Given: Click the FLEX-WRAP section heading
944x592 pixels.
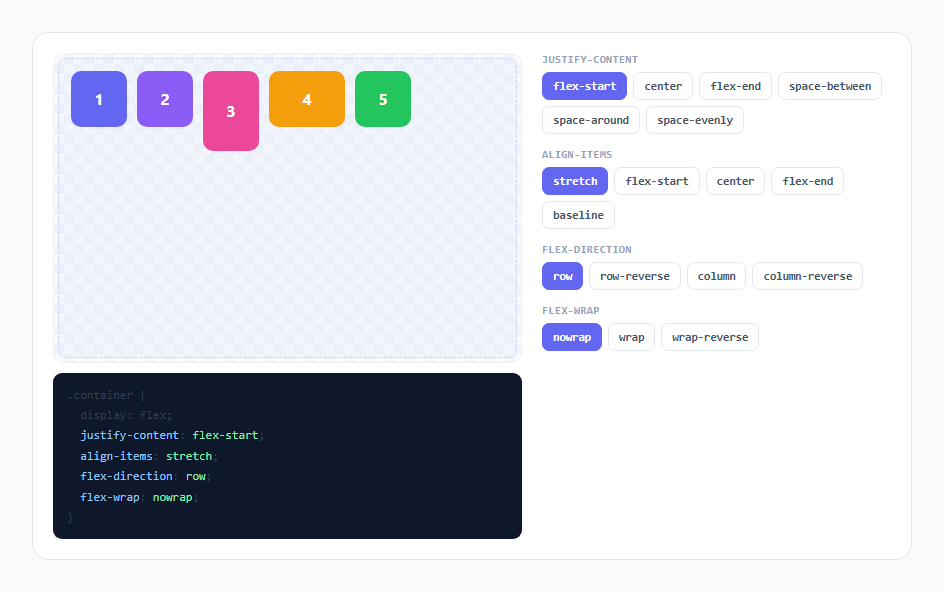Looking at the screenshot, I should [571, 311].
